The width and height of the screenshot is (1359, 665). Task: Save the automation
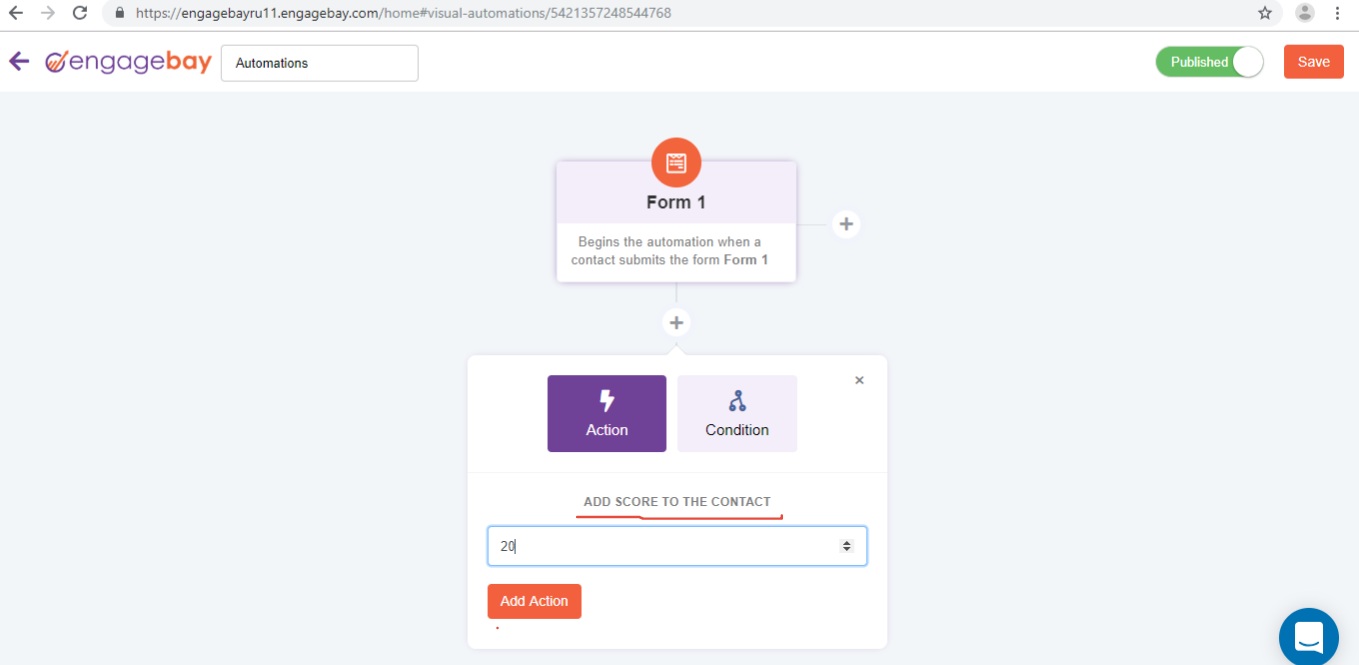pos(1313,62)
